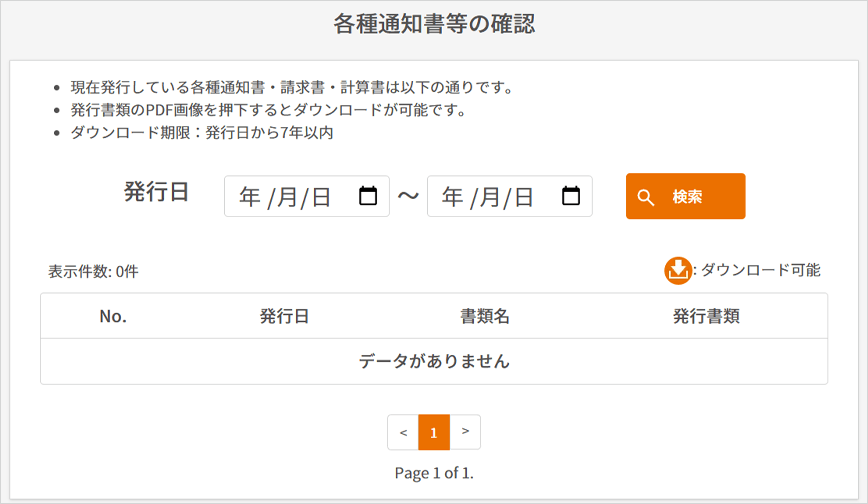Click the データがありません empty table row
Viewport: 868px width, 504px height.
[x=434, y=361]
